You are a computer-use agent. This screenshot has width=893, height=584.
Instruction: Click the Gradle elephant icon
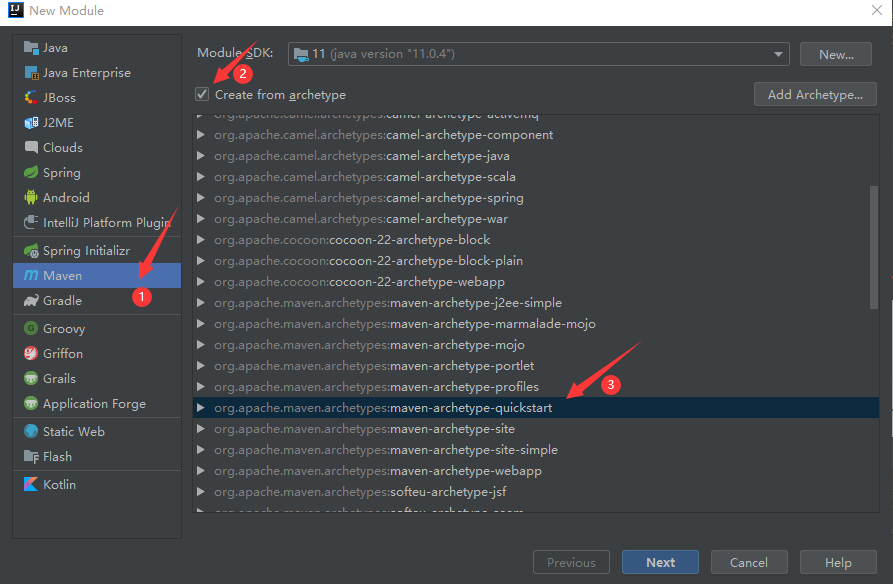[x=31, y=300]
